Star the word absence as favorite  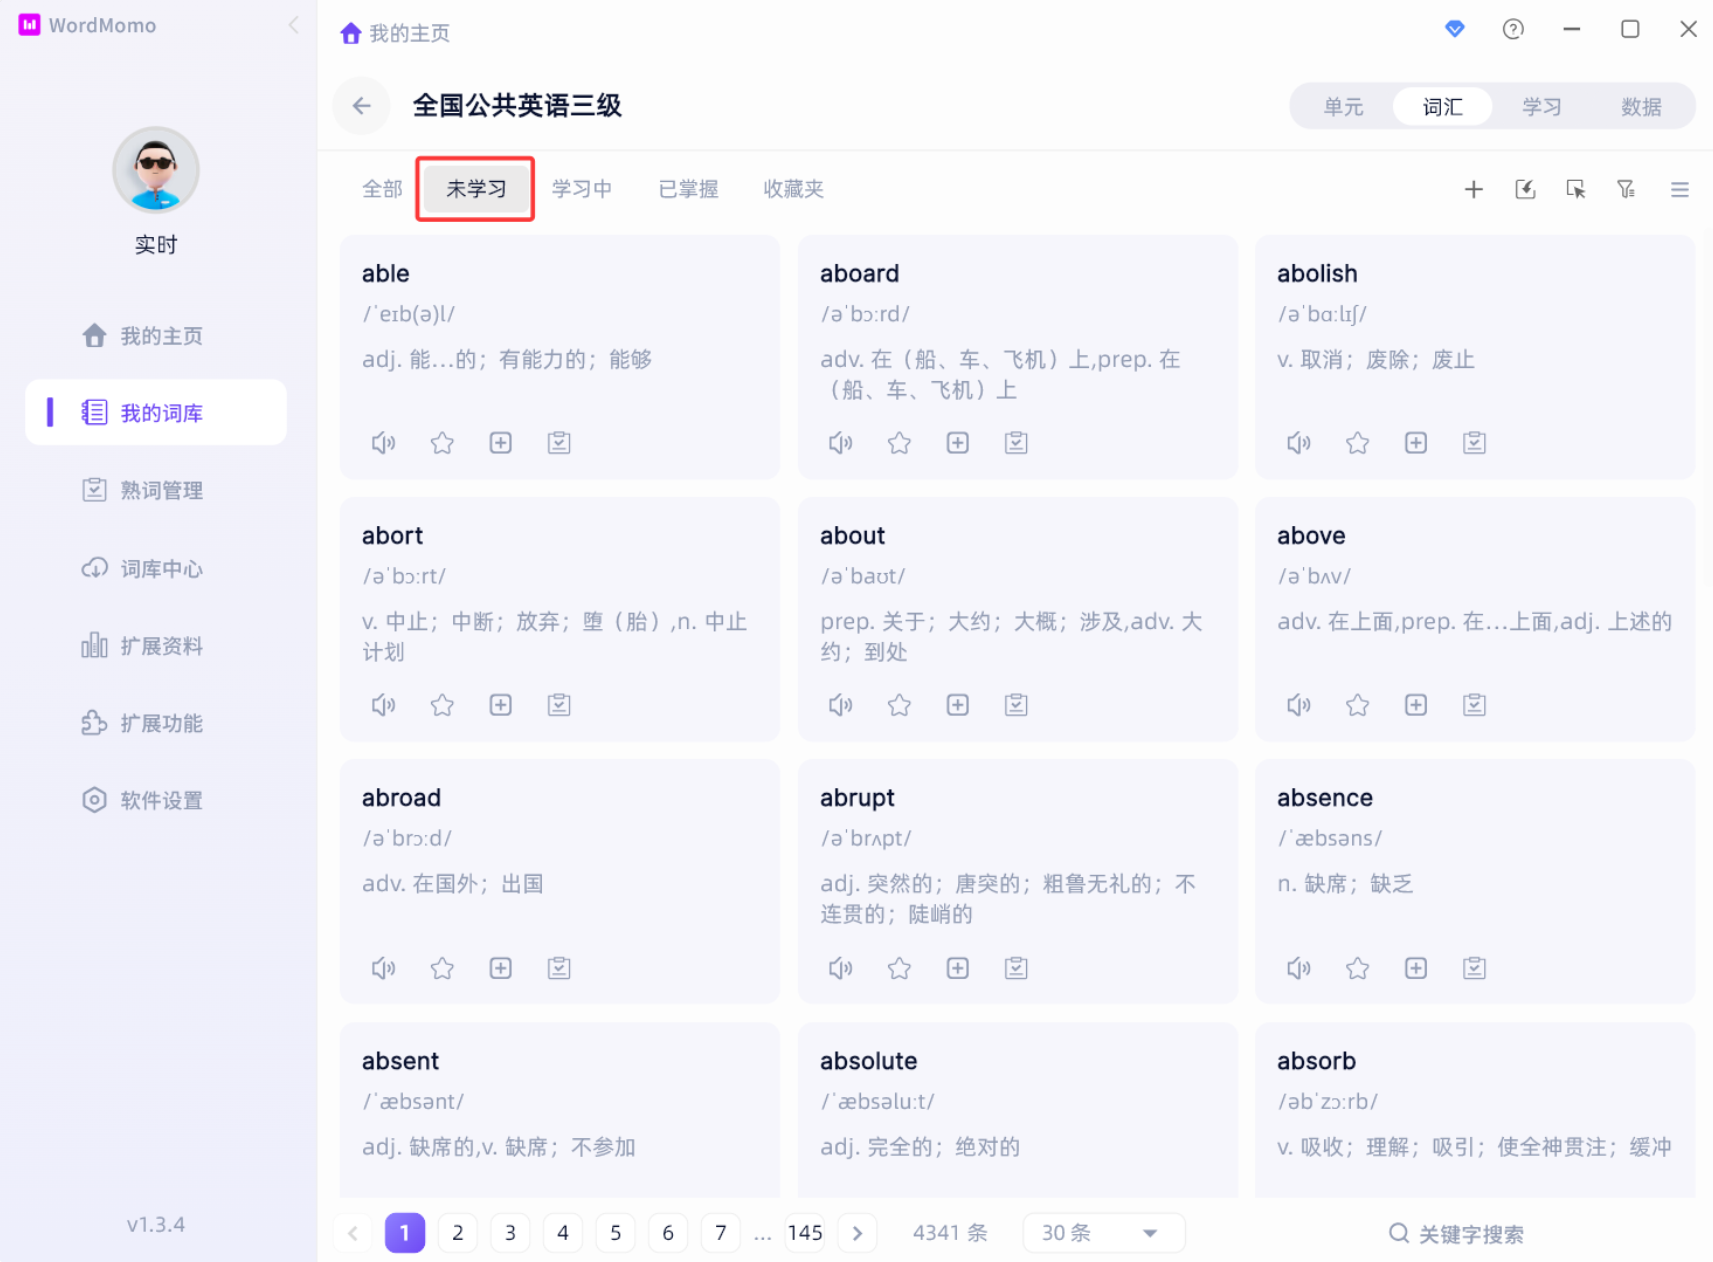click(1357, 968)
